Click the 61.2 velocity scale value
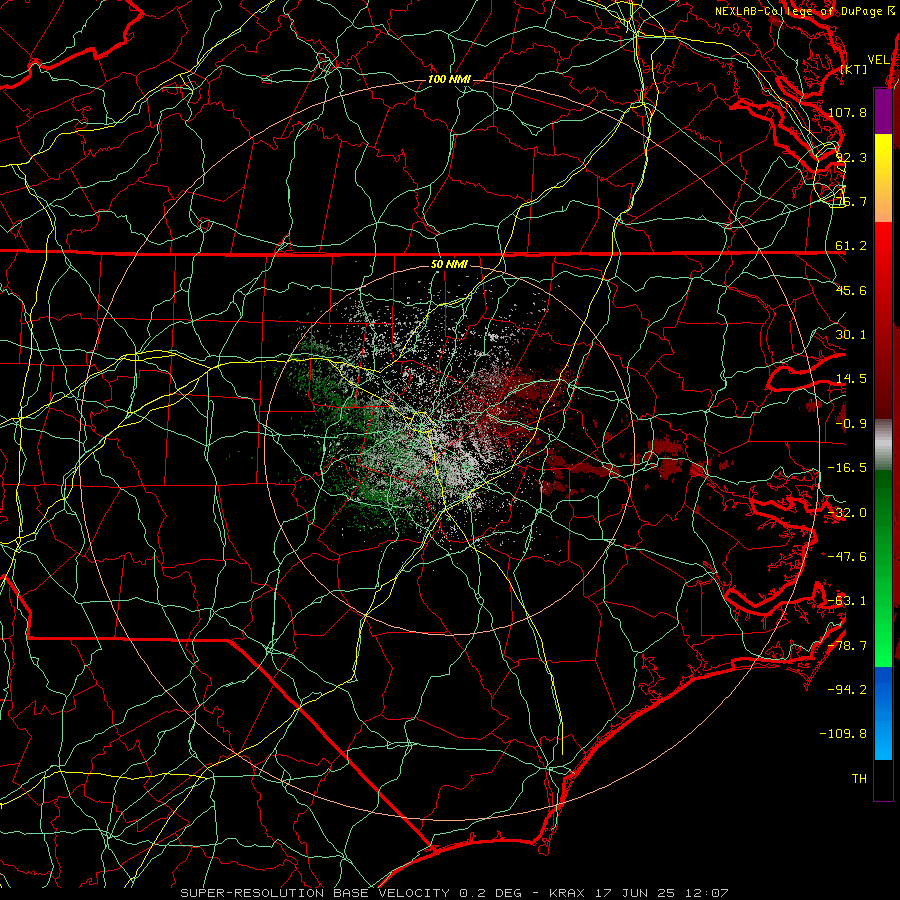The image size is (900, 900). [851, 246]
